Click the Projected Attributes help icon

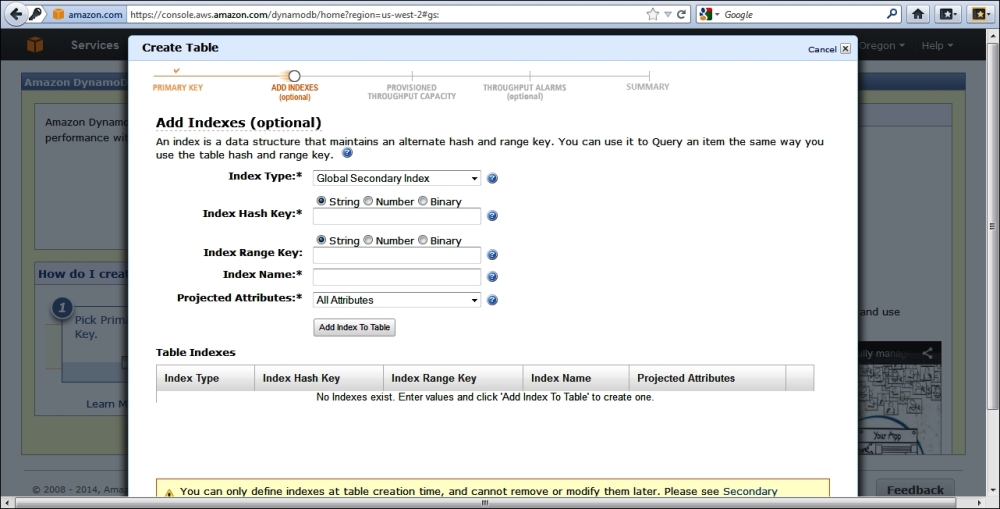492,300
